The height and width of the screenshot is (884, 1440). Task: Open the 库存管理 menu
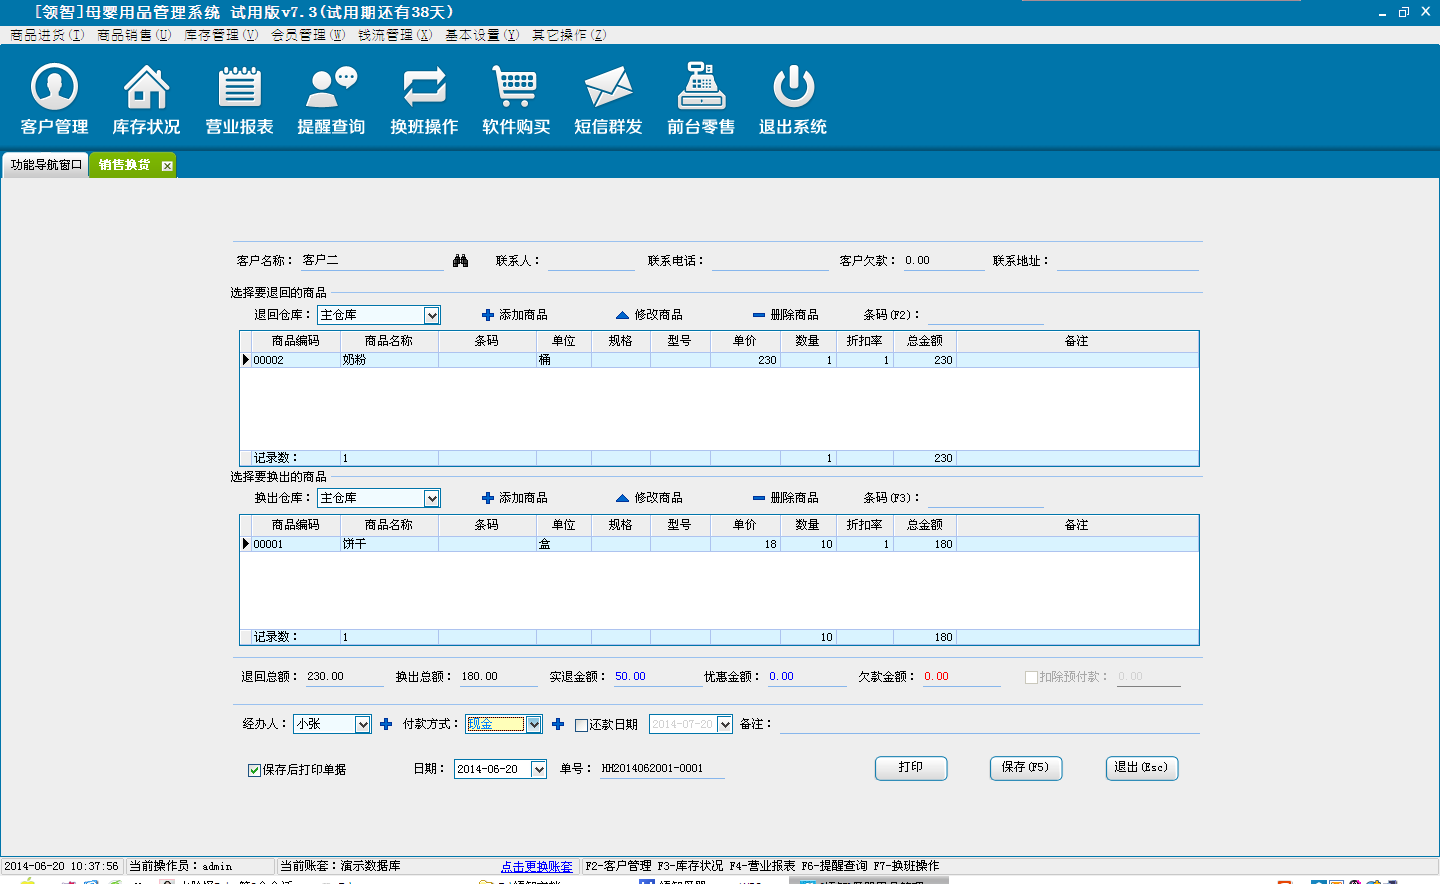220,35
